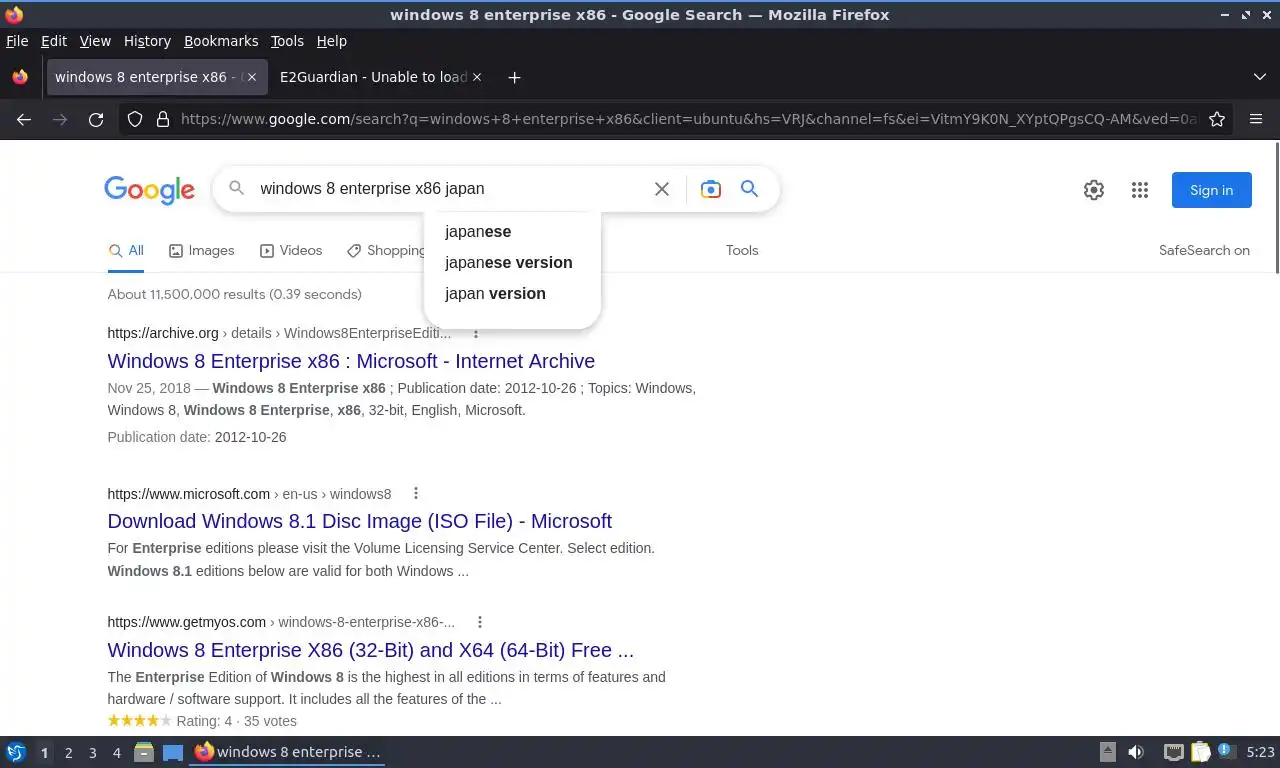This screenshot has width=1280, height=768.
Task: Open the volume control tray icon
Action: (1136, 752)
